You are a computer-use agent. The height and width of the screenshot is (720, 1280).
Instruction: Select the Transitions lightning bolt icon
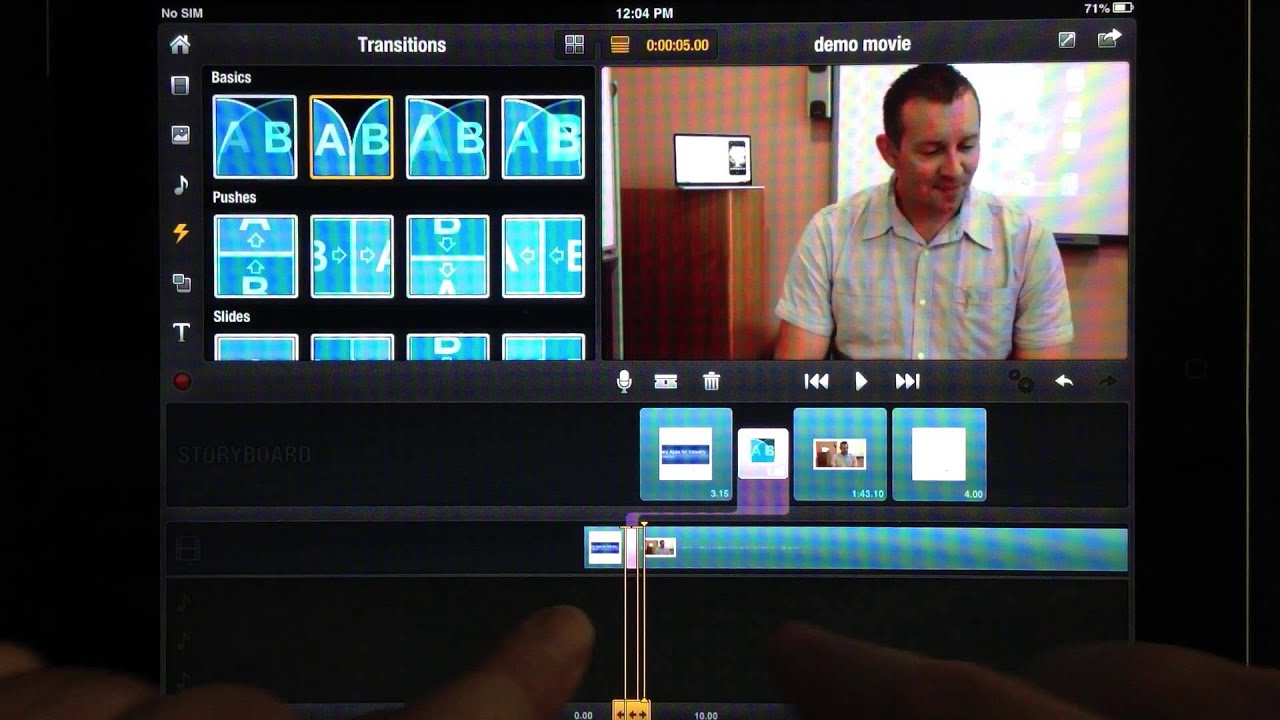pos(180,233)
